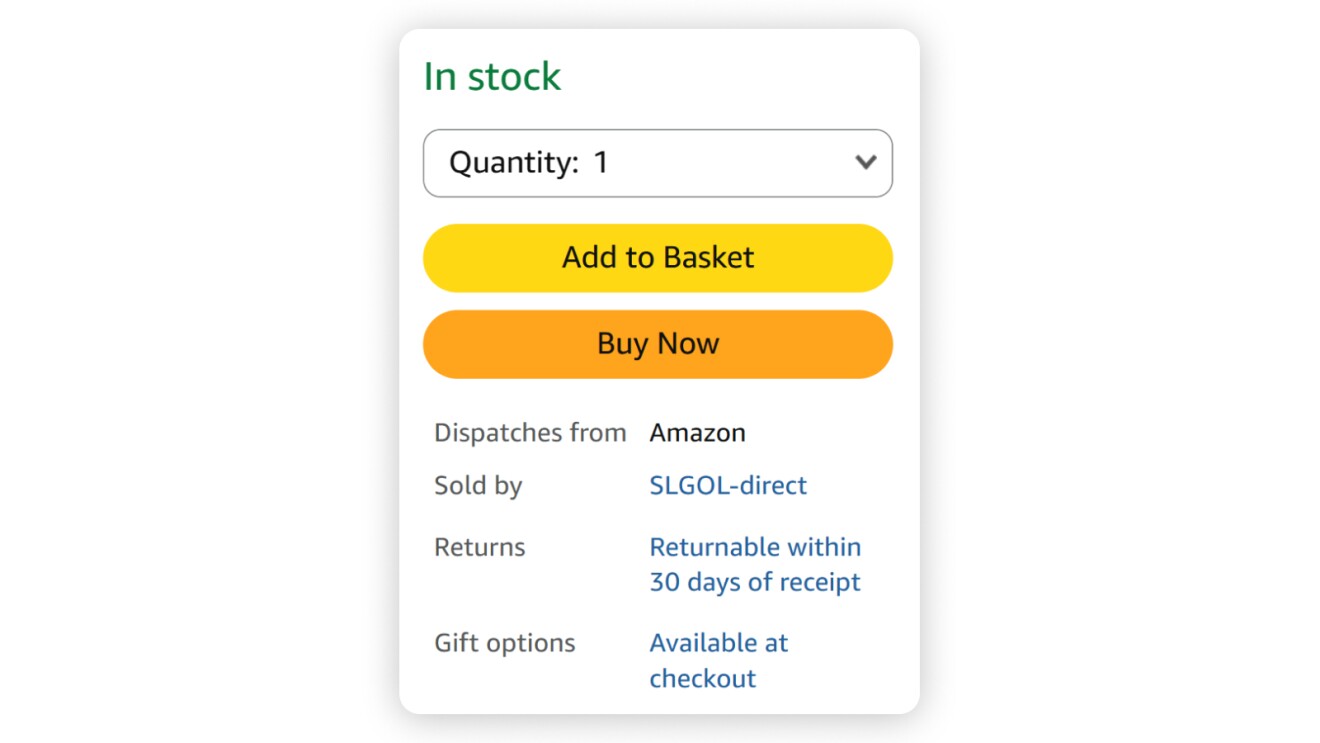The image size is (1320, 743).
Task: Open the Quantity dropdown
Action: click(x=657, y=163)
